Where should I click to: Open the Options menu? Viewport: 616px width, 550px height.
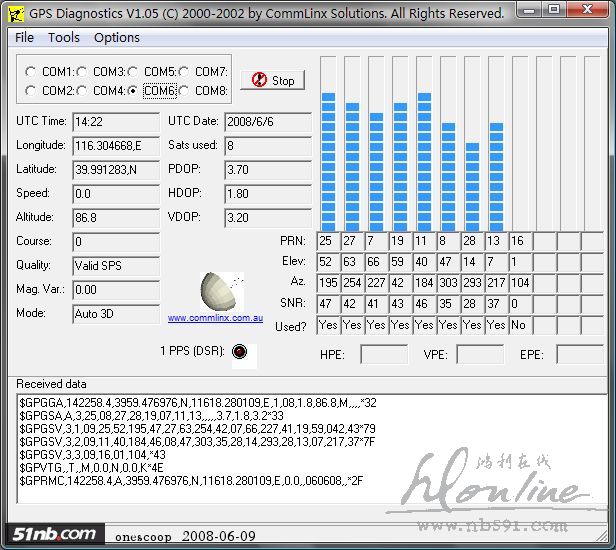pos(117,37)
